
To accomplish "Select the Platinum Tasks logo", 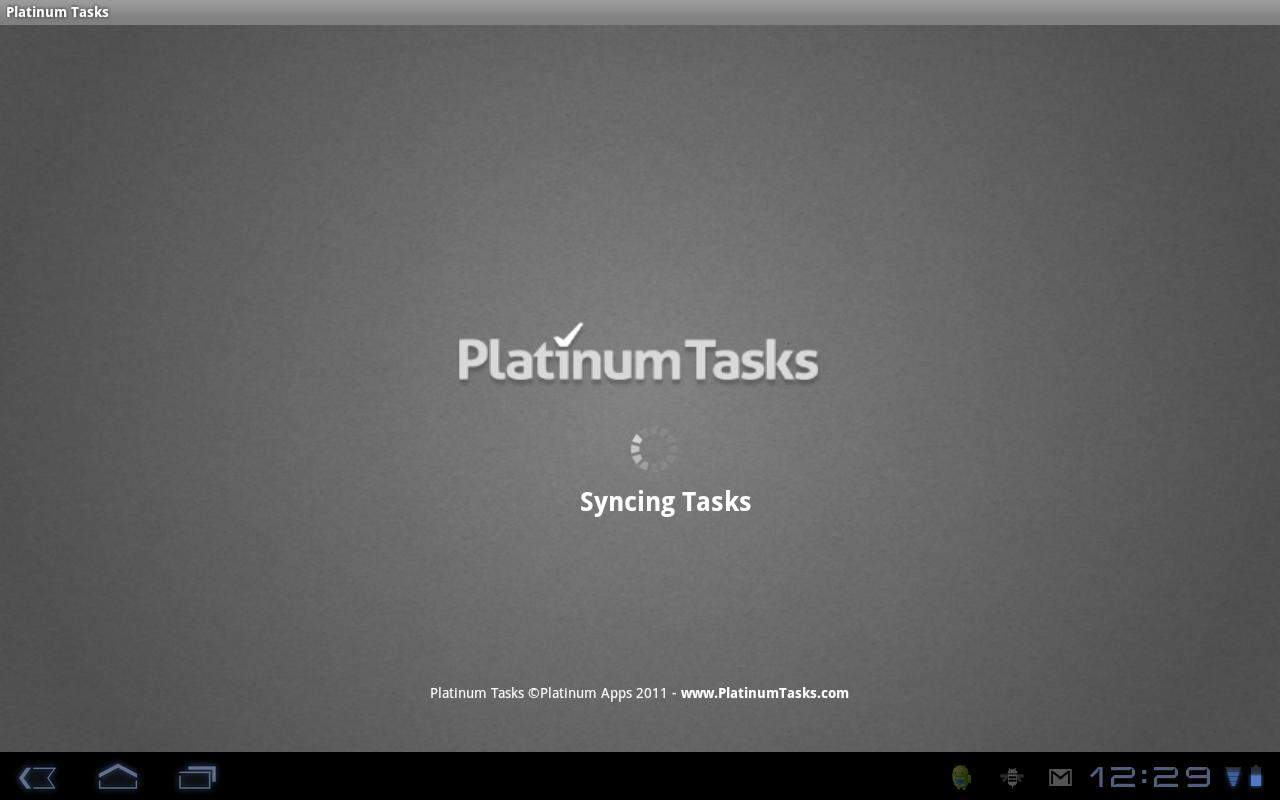I will pyautogui.click(x=638, y=357).
